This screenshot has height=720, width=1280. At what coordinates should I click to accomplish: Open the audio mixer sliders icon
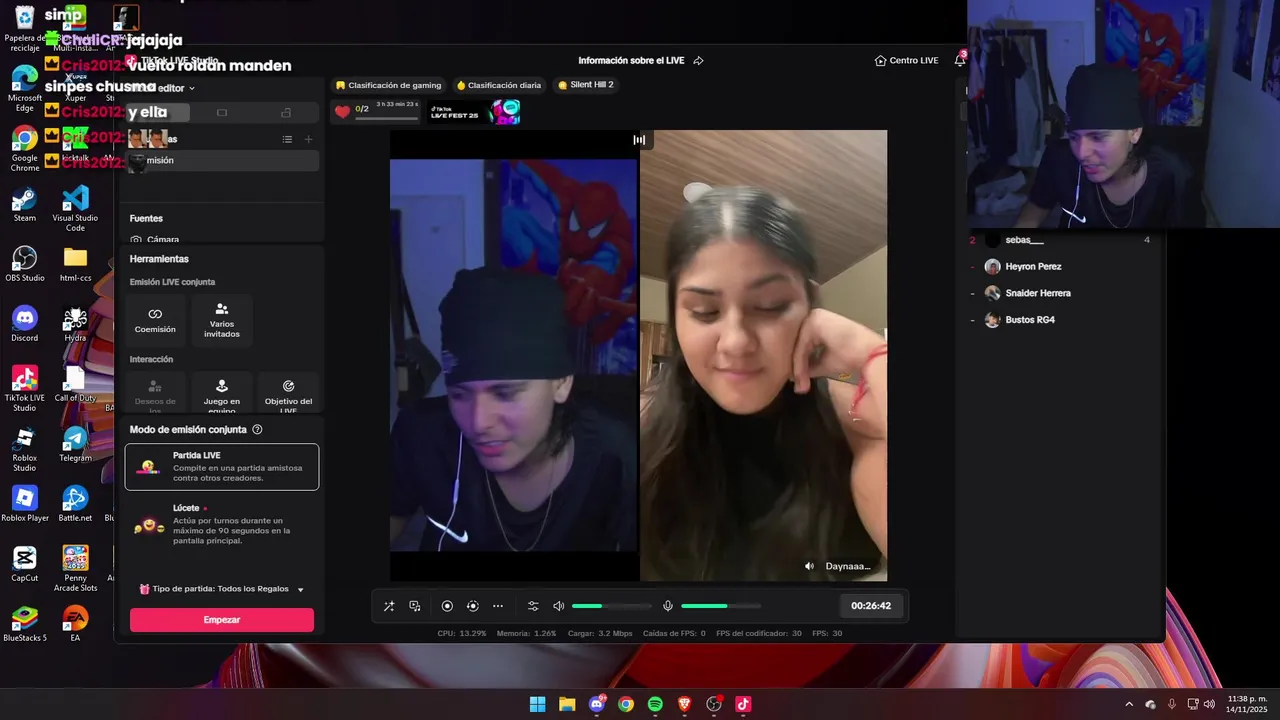[533, 606]
